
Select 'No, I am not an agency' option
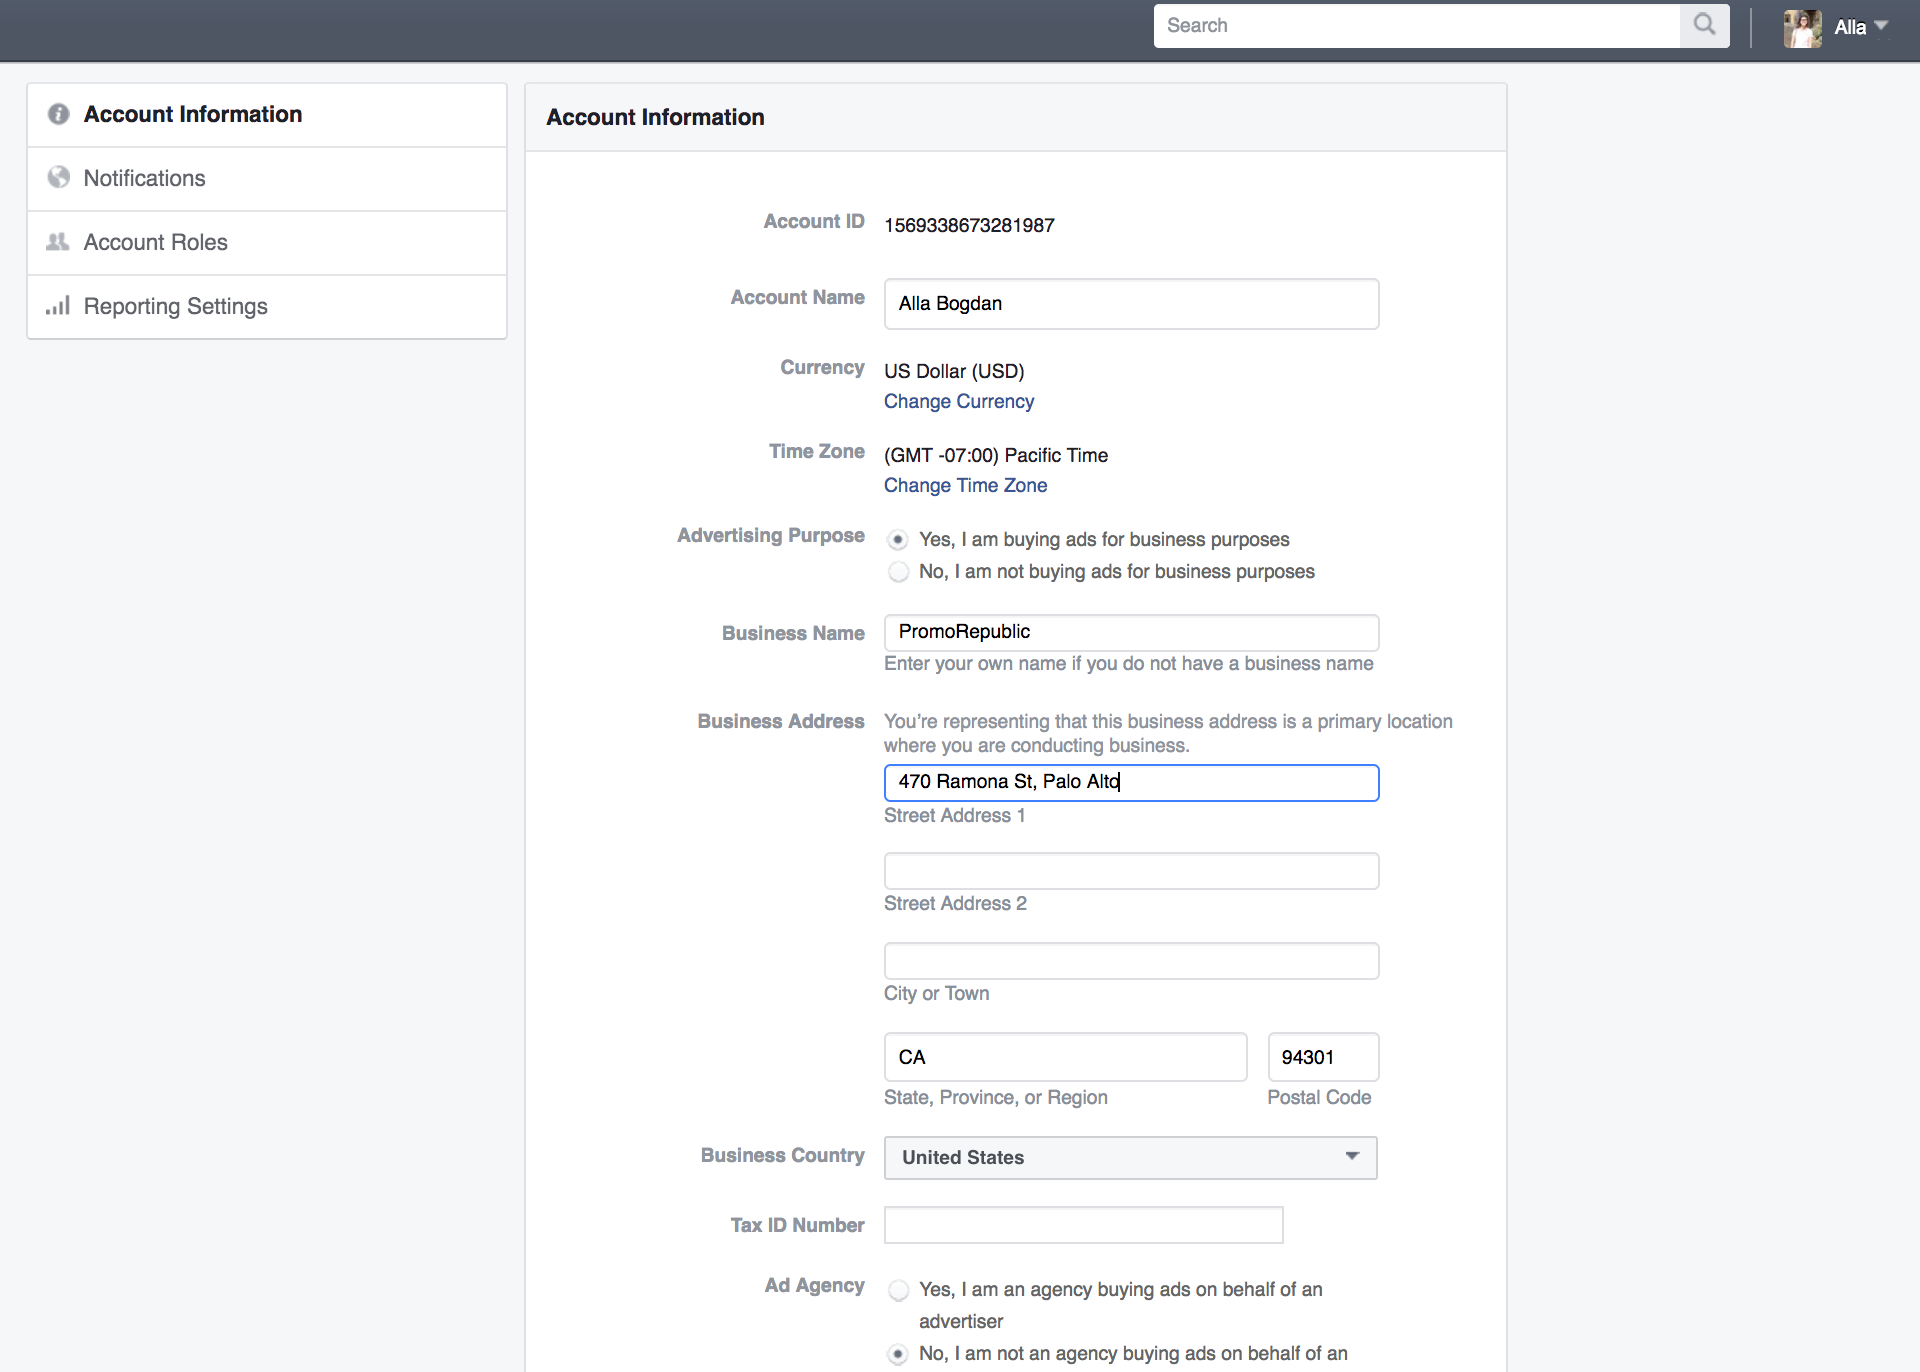click(898, 1354)
